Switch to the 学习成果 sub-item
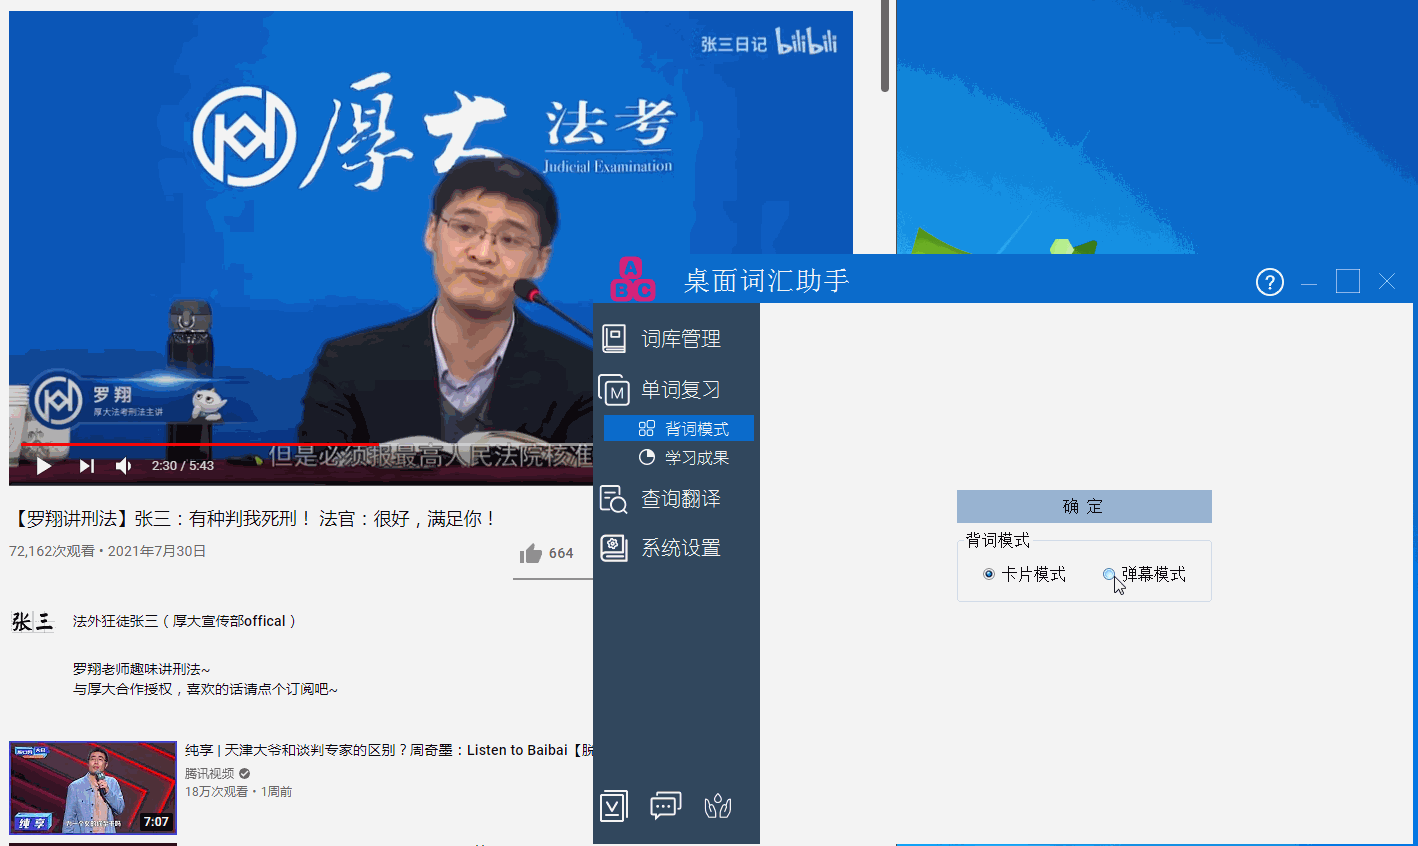 696,458
